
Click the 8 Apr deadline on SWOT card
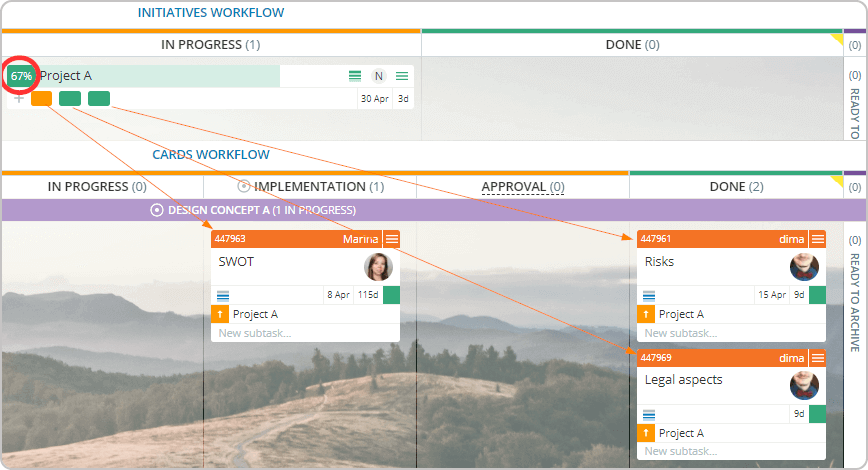point(338,295)
